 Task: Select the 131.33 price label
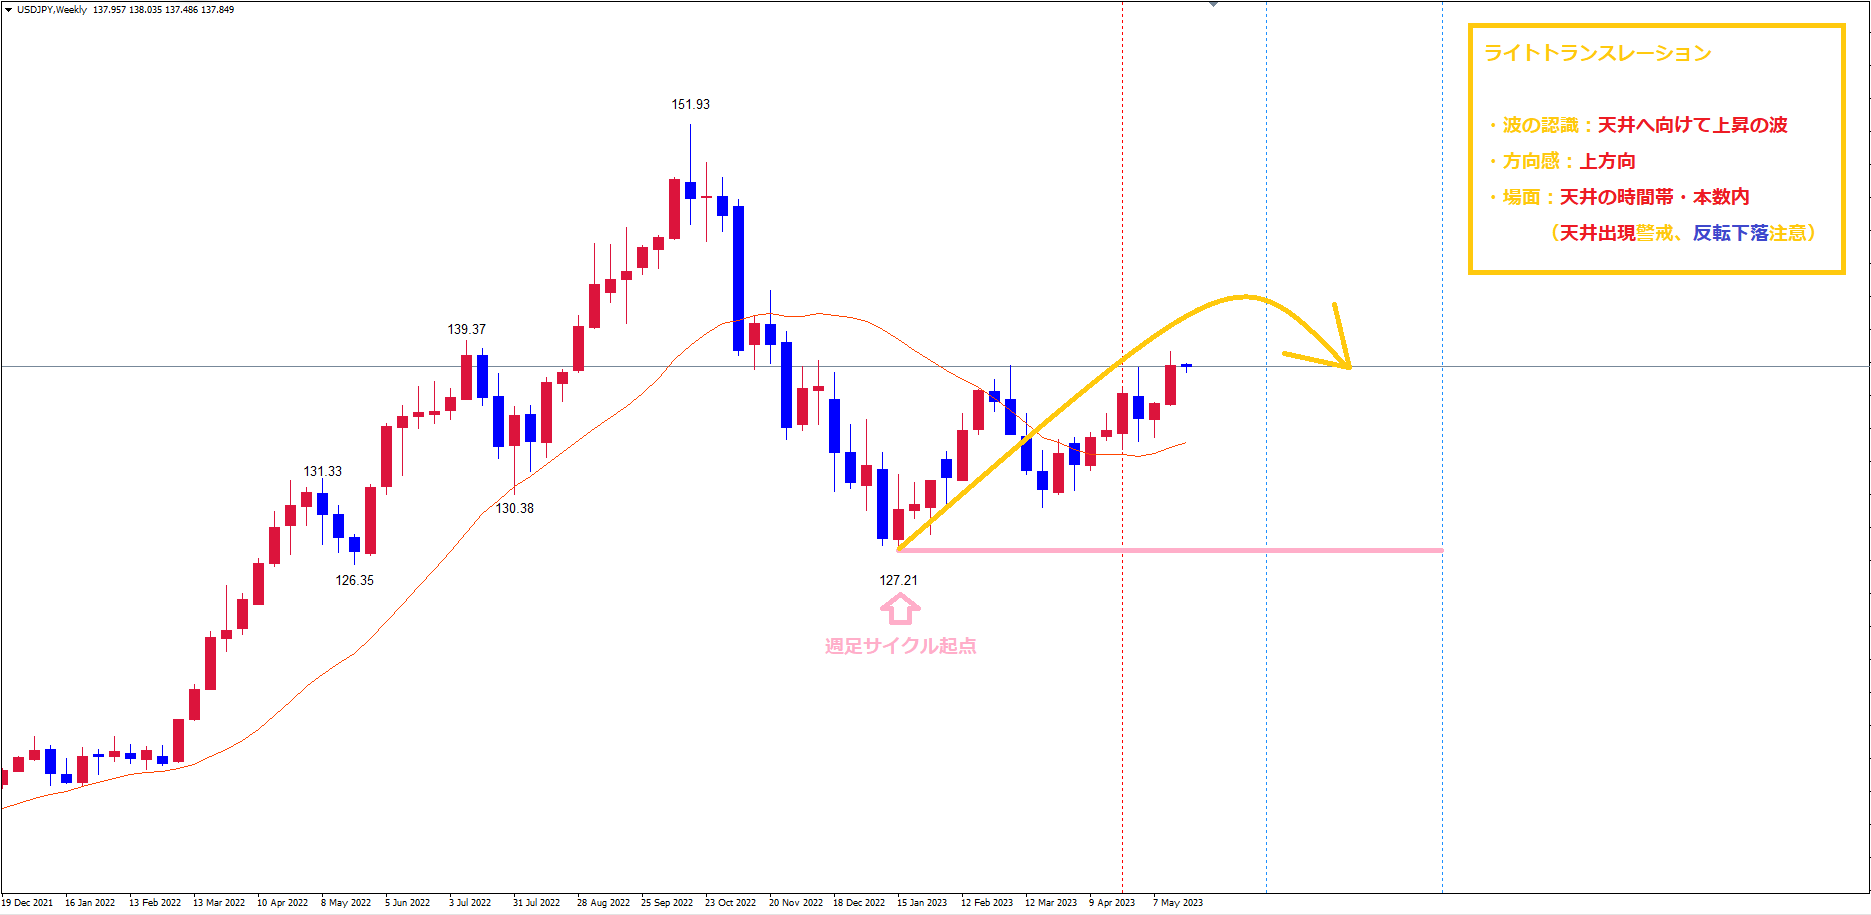(322, 471)
